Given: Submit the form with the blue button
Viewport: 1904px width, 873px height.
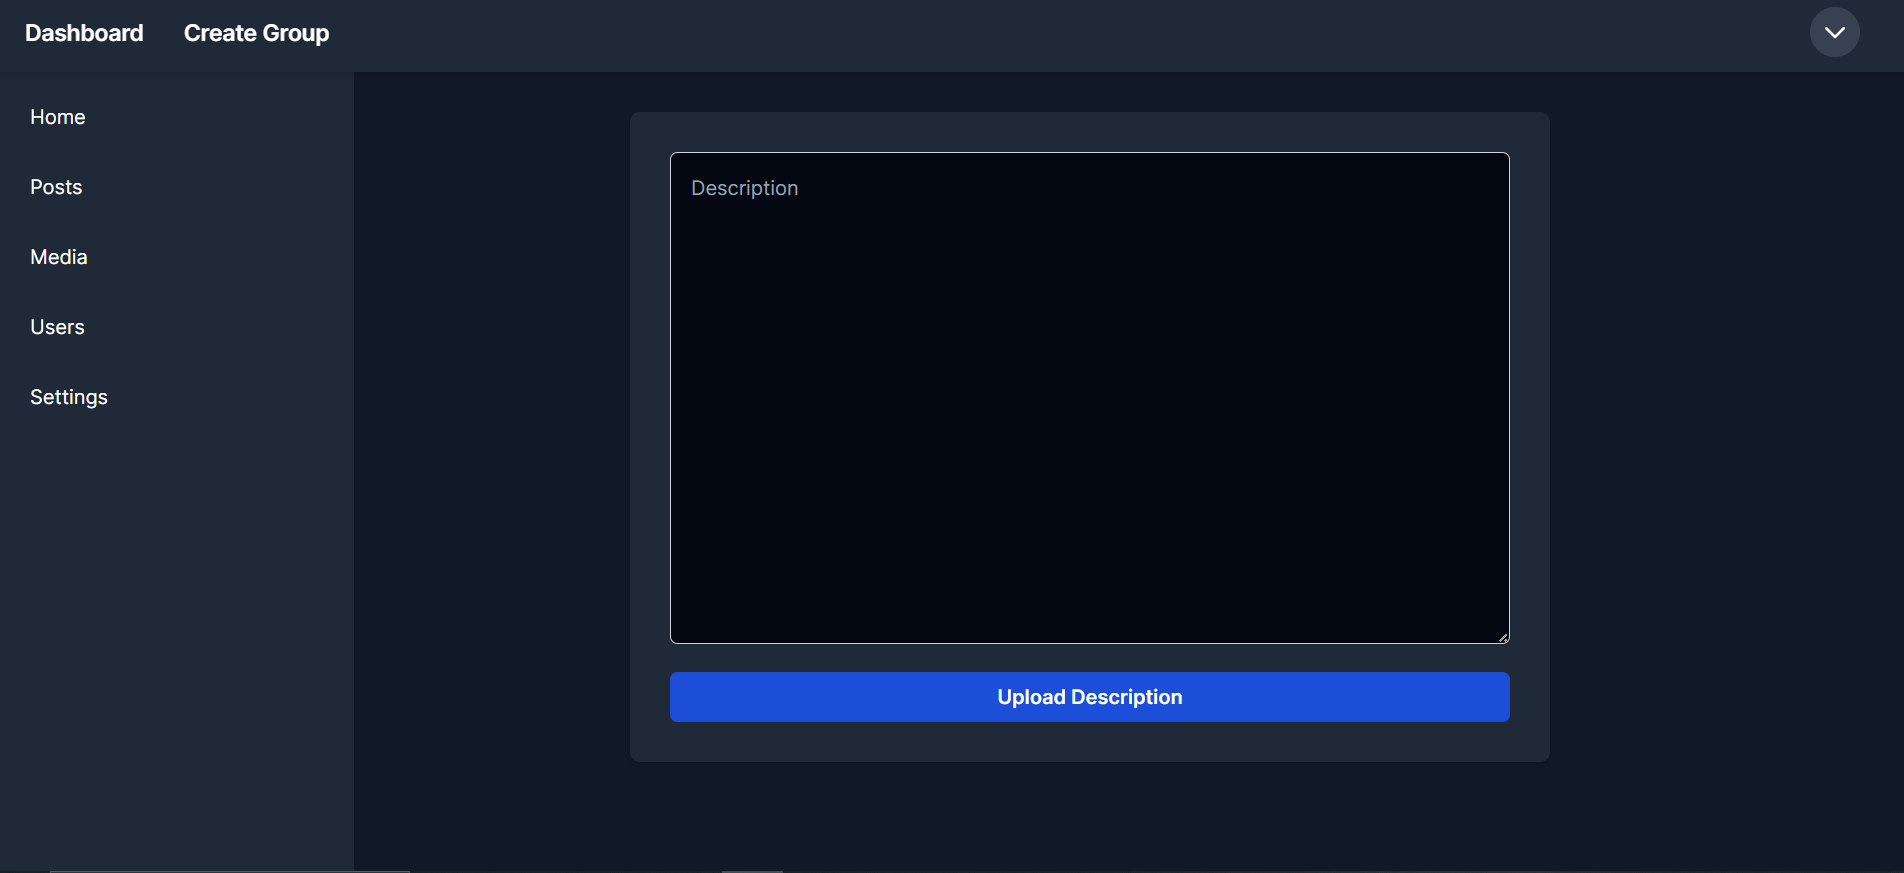Looking at the screenshot, I should 1089,697.
